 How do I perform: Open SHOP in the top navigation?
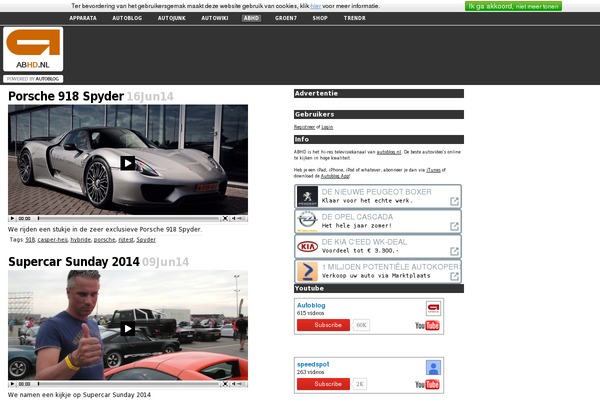(x=320, y=18)
